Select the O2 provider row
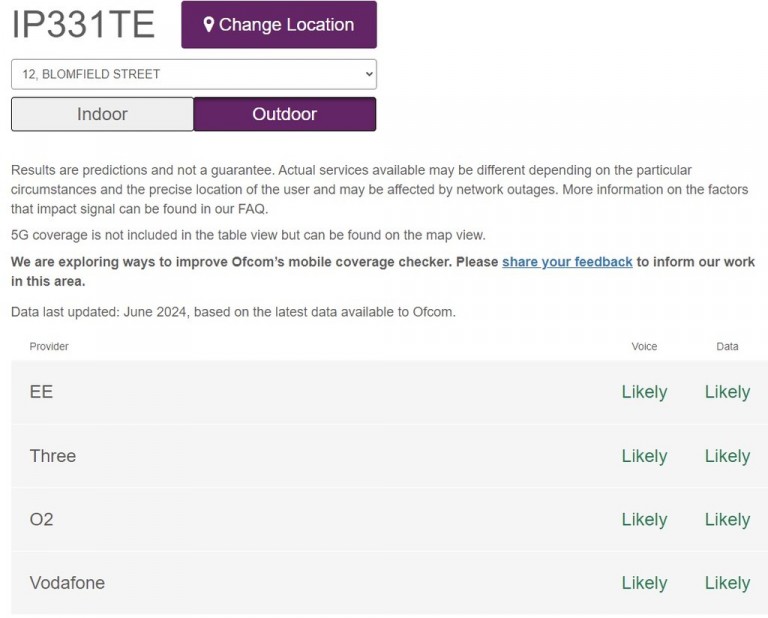Image resolution: width=768 pixels, height=618 pixels. (389, 519)
